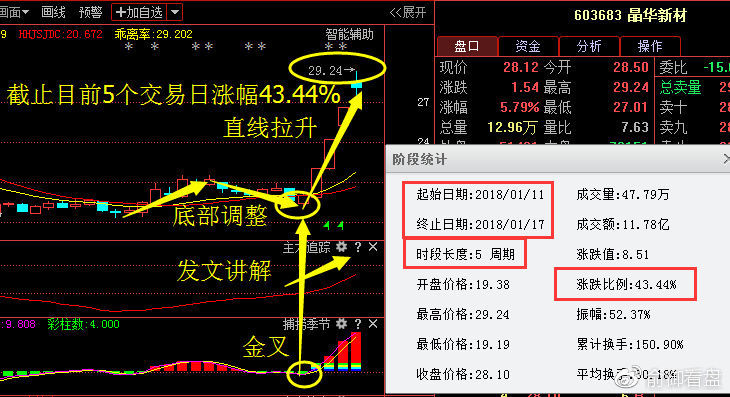
Task: Switch to the 操作 tab
Action: [650, 46]
